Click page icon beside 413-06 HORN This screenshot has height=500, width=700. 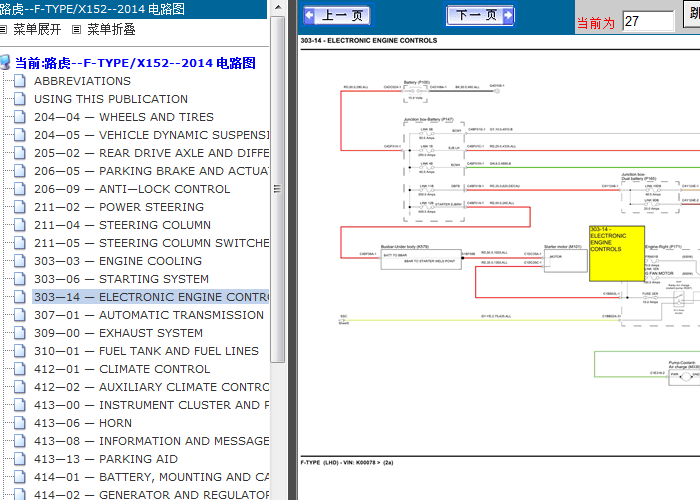pyautogui.click(x=20, y=423)
